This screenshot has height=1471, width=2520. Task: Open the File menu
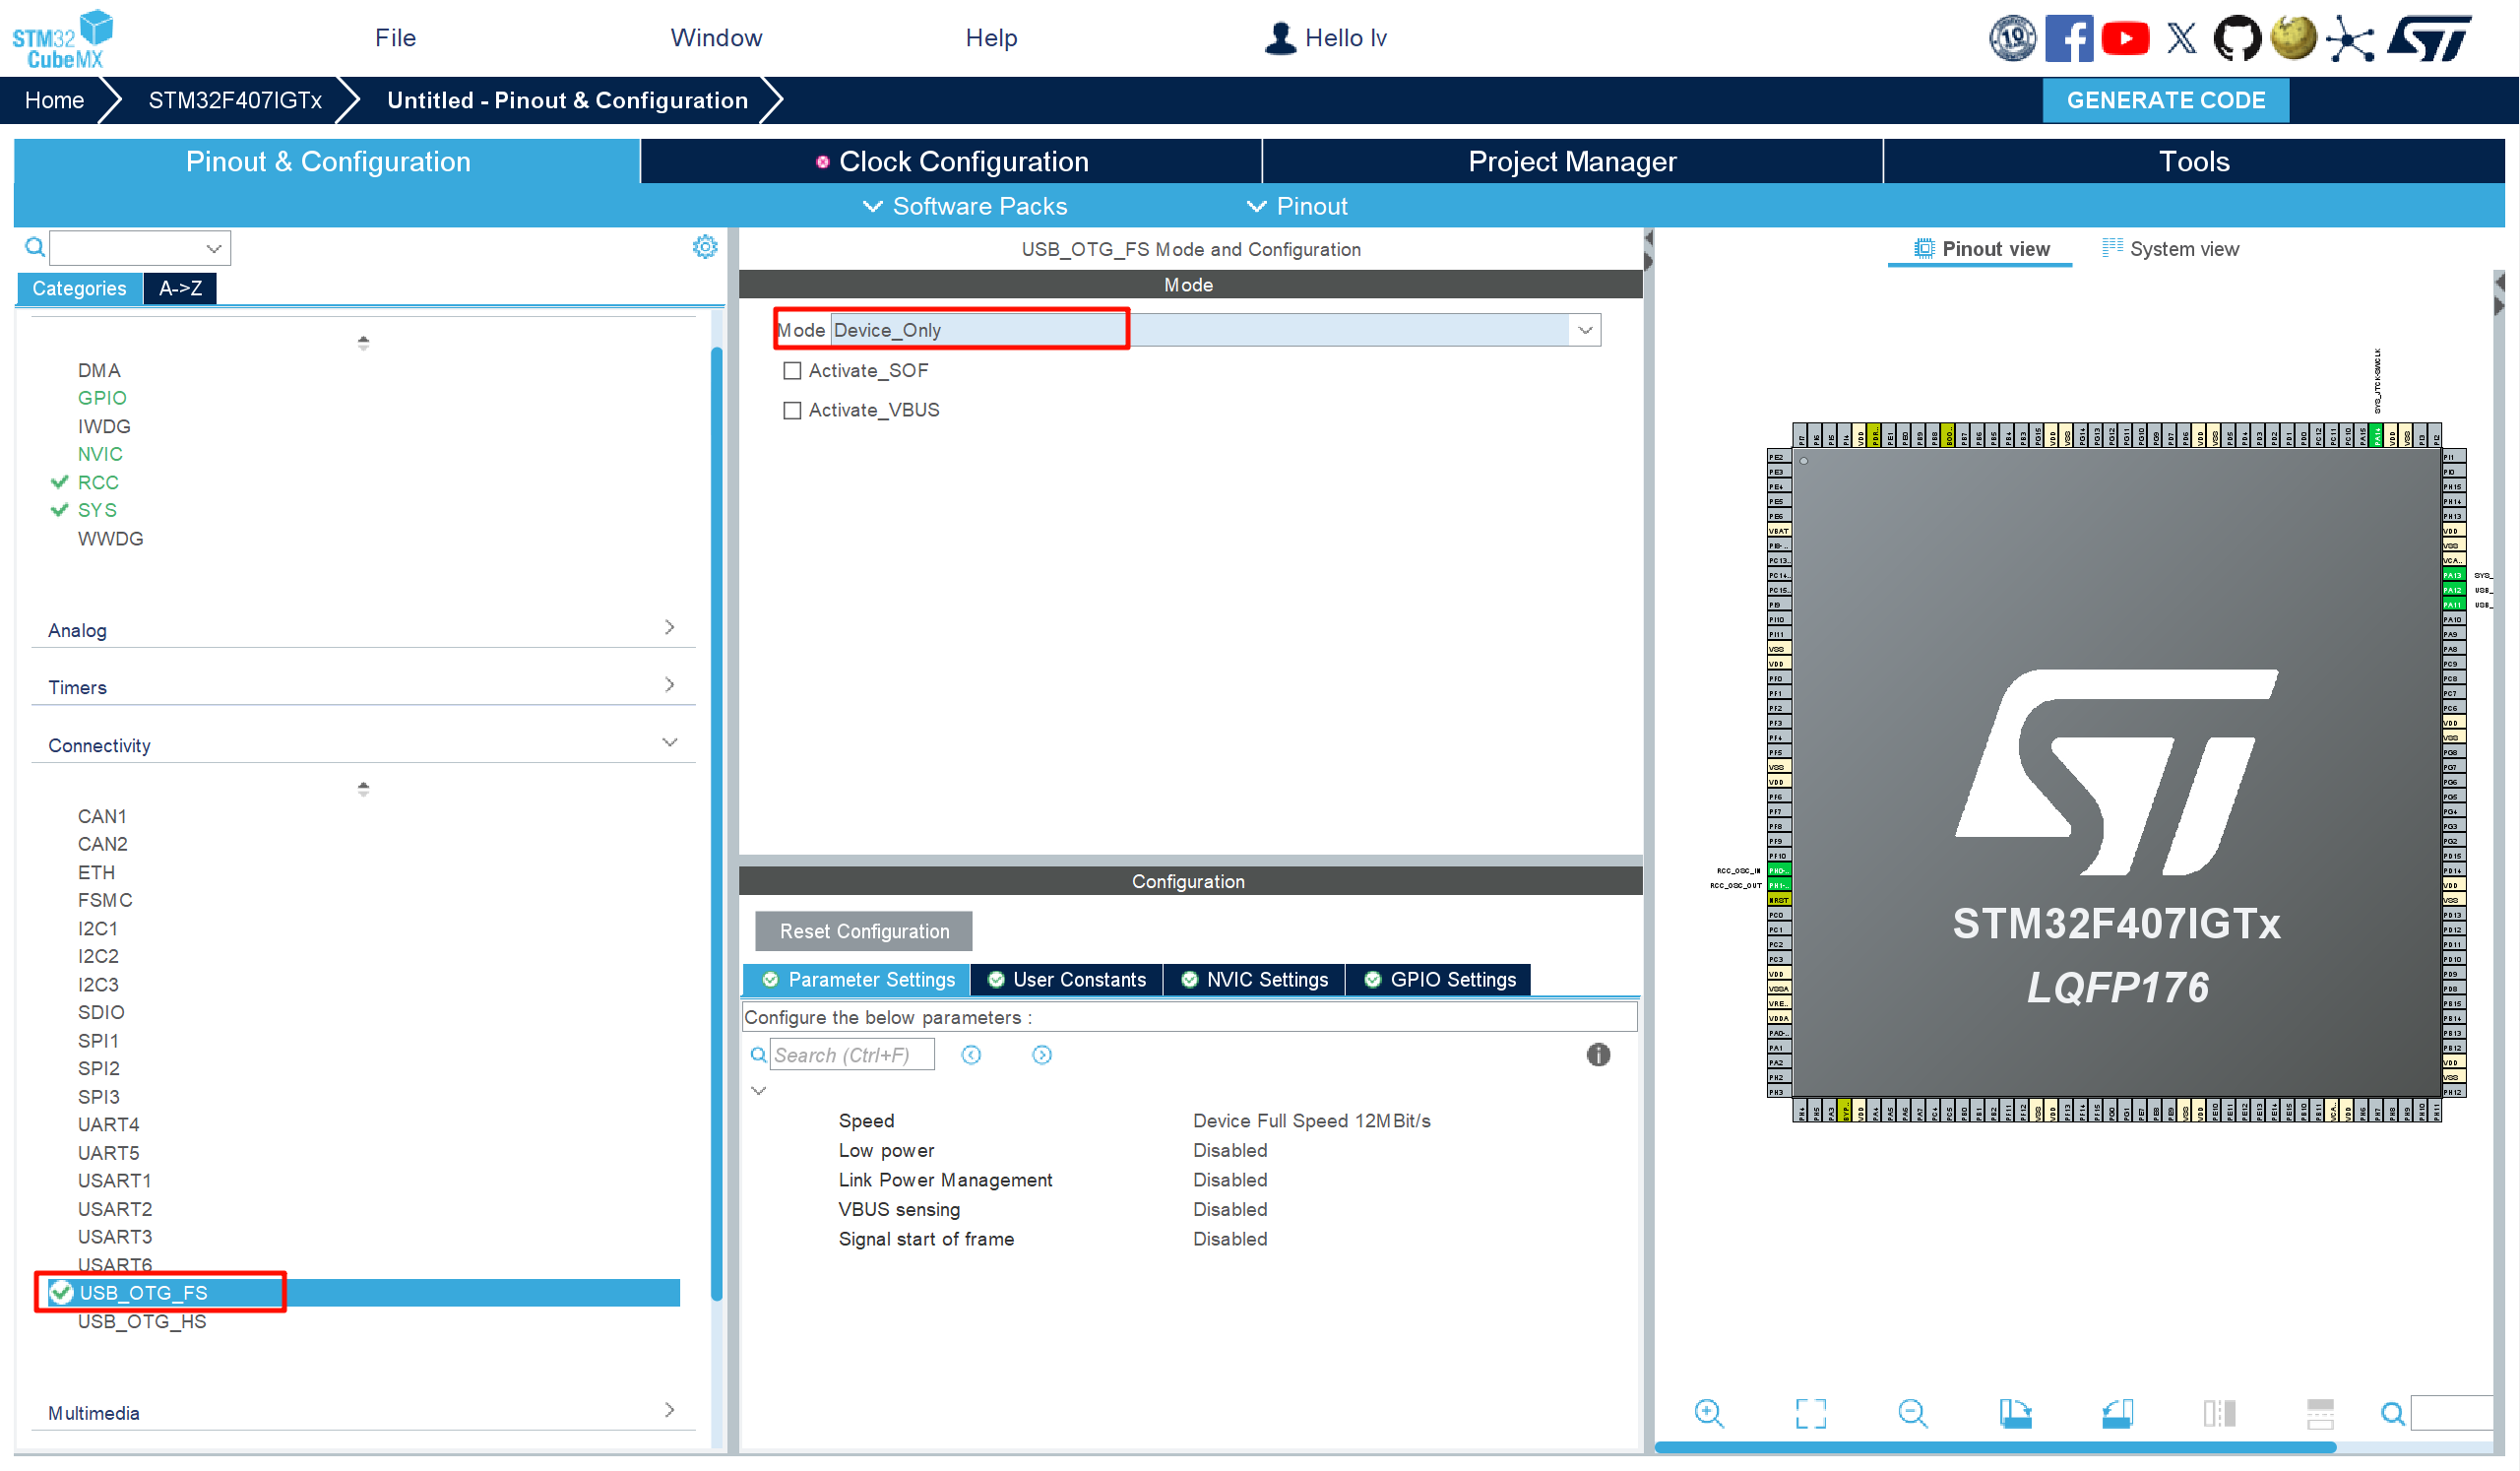pos(395,38)
